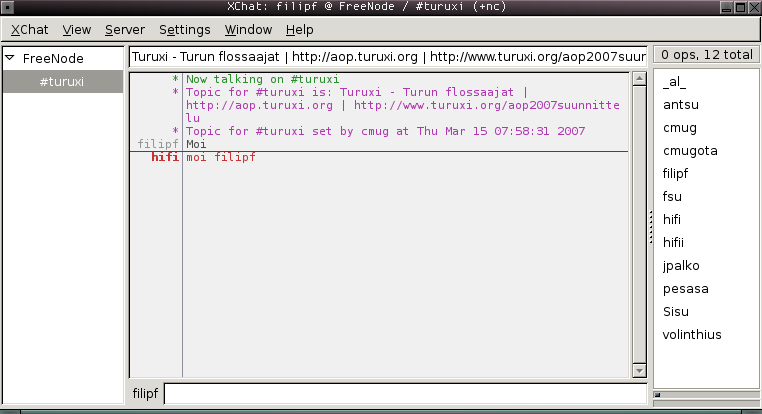
Task: Open the View menu
Action: (x=77, y=30)
